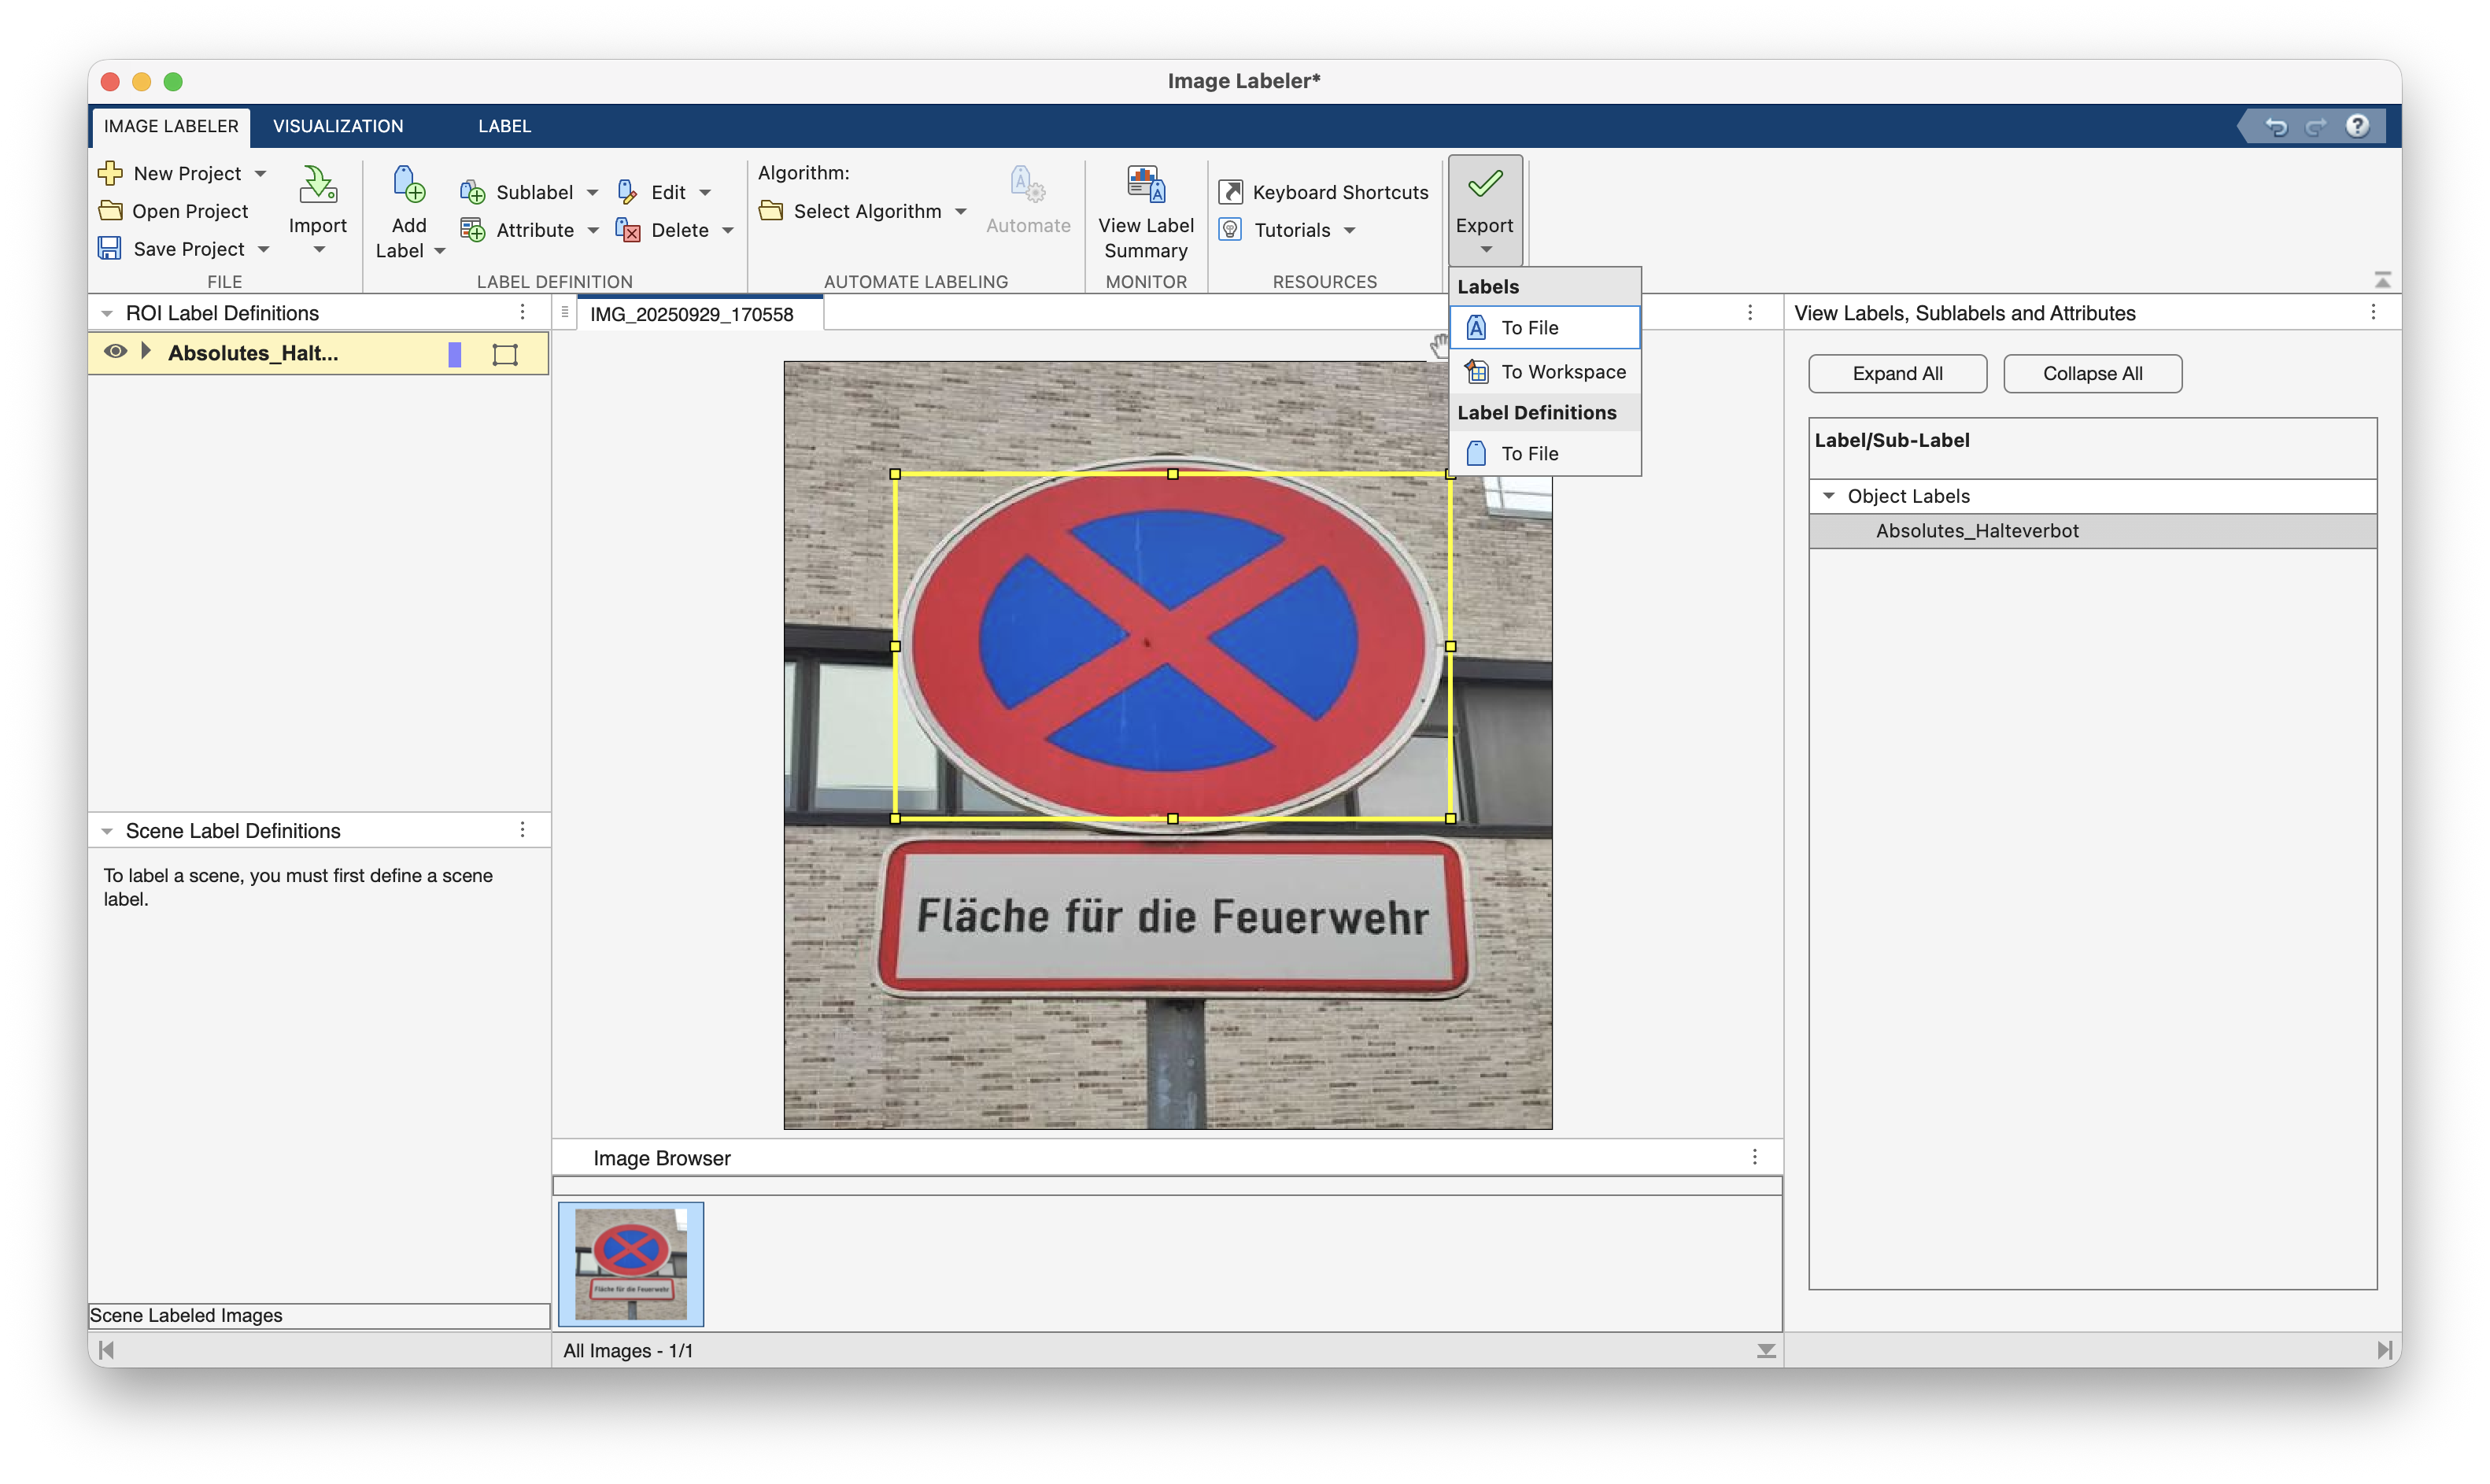2490x1484 pixels.
Task: Click the purple label color swatch
Action: pyautogui.click(x=455, y=354)
